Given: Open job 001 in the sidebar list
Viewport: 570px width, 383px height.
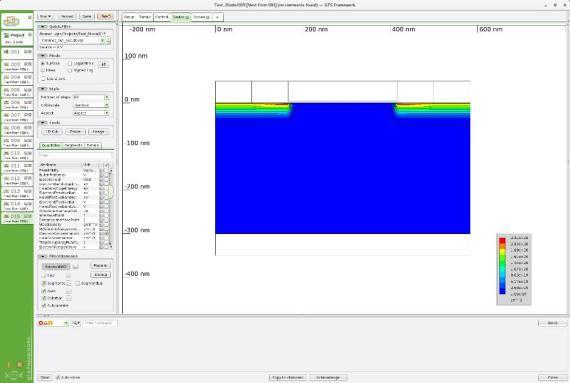Looking at the screenshot, I should click(17, 52).
